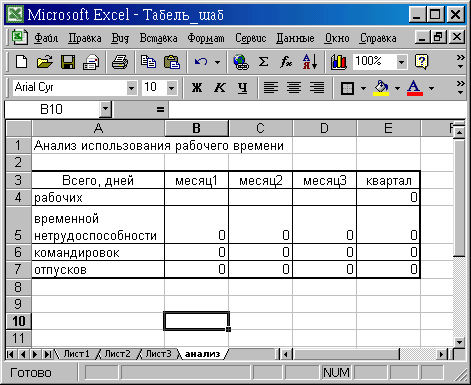Open the font name dropdown Arial Cyr
471x385 pixels.
click(131, 88)
